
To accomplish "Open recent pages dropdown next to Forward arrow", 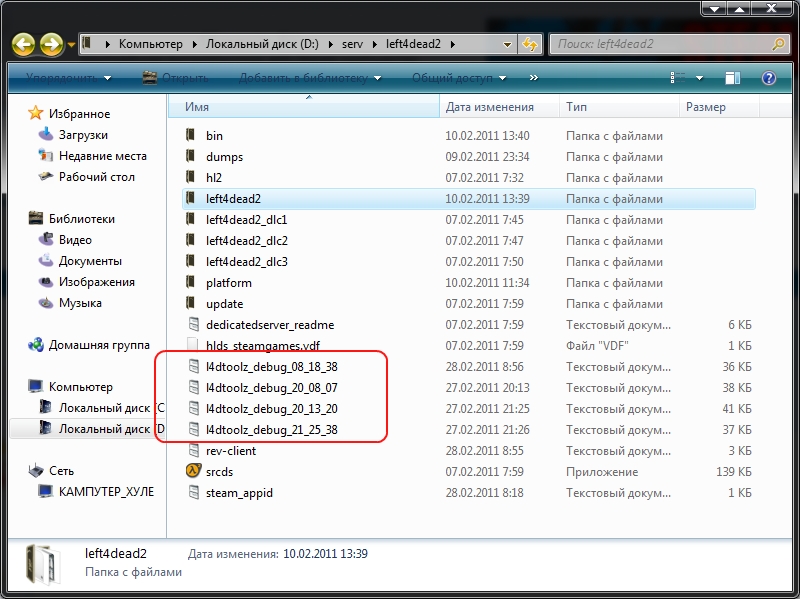I will [x=71, y=45].
